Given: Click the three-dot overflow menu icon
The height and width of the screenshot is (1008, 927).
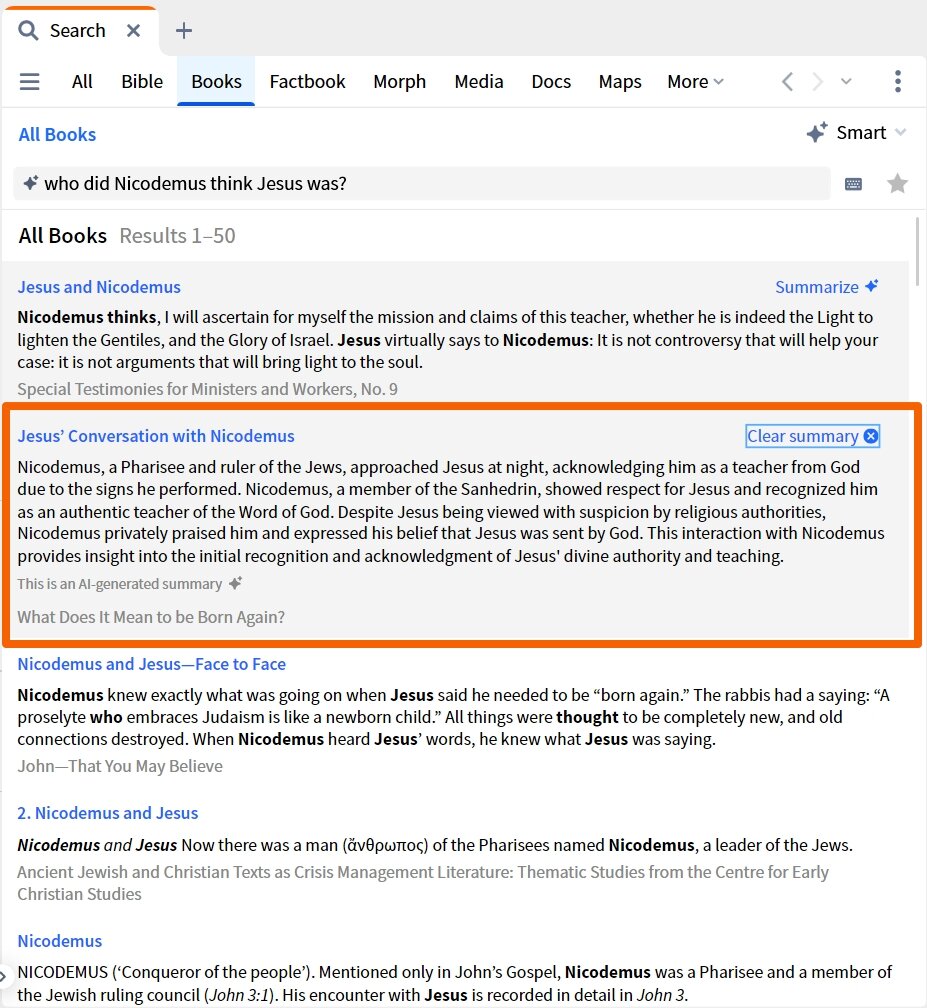Looking at the screenshot, I should [897, 82].
